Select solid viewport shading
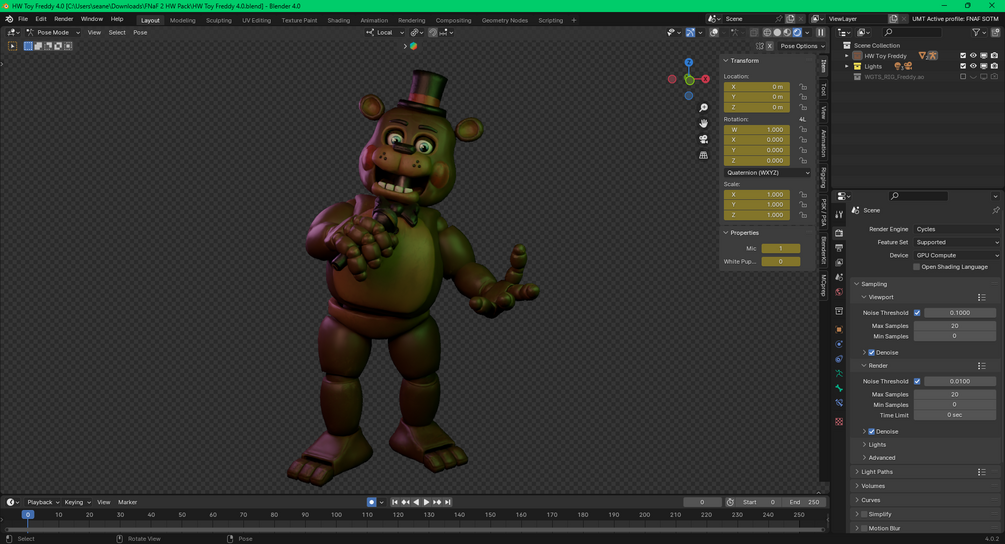 coord(777,32)
